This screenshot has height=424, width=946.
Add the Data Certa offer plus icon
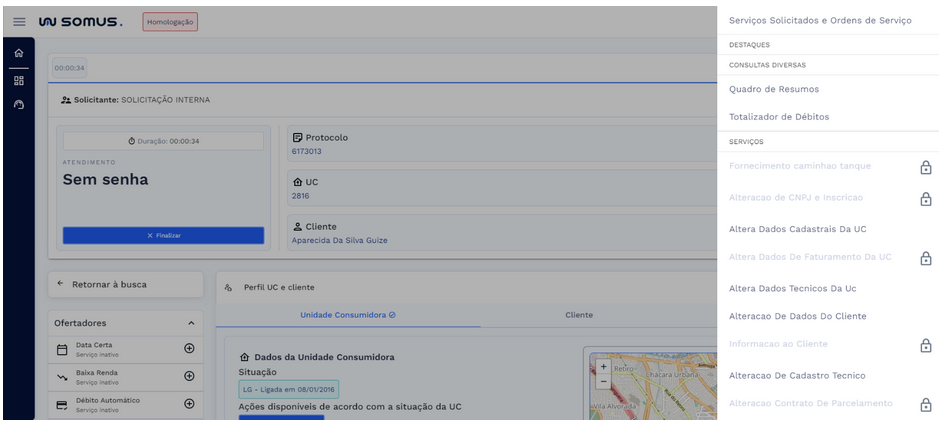(189, 348)
